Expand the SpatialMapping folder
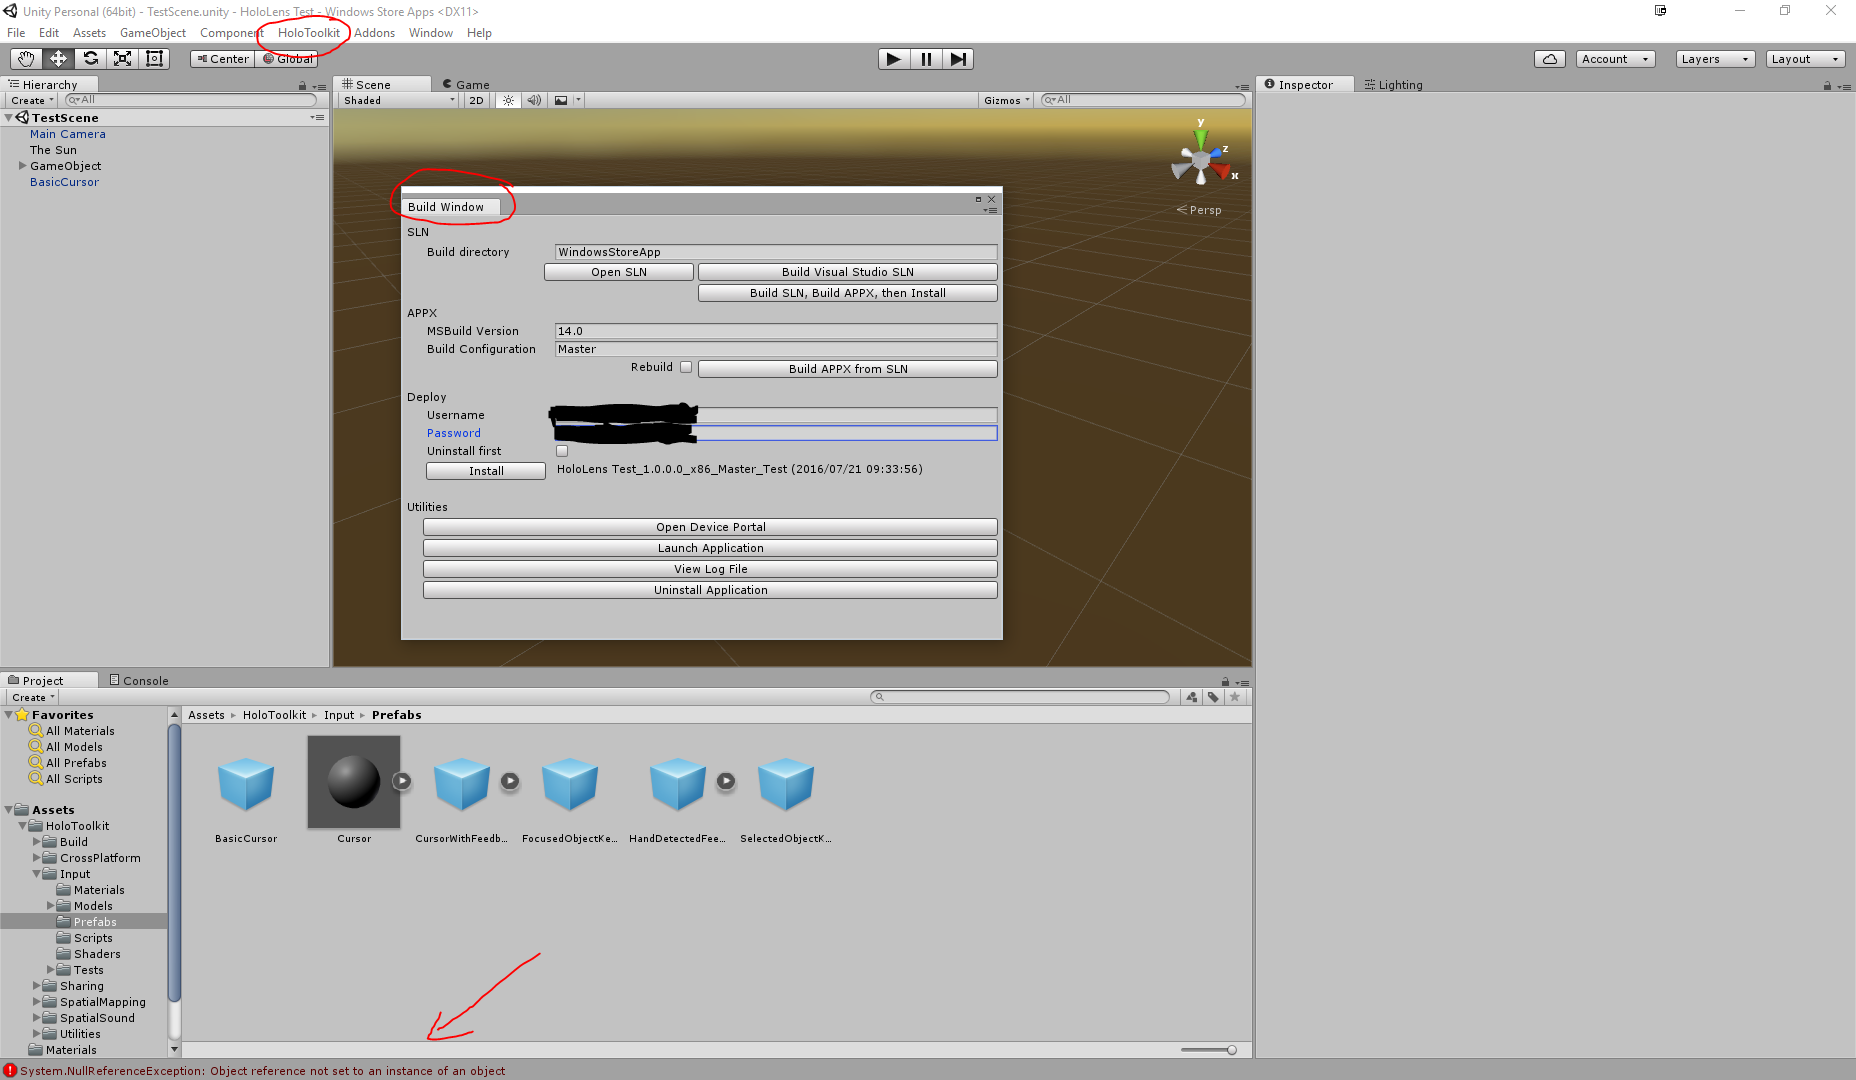The image size is (1856, 1080). 37,1001
